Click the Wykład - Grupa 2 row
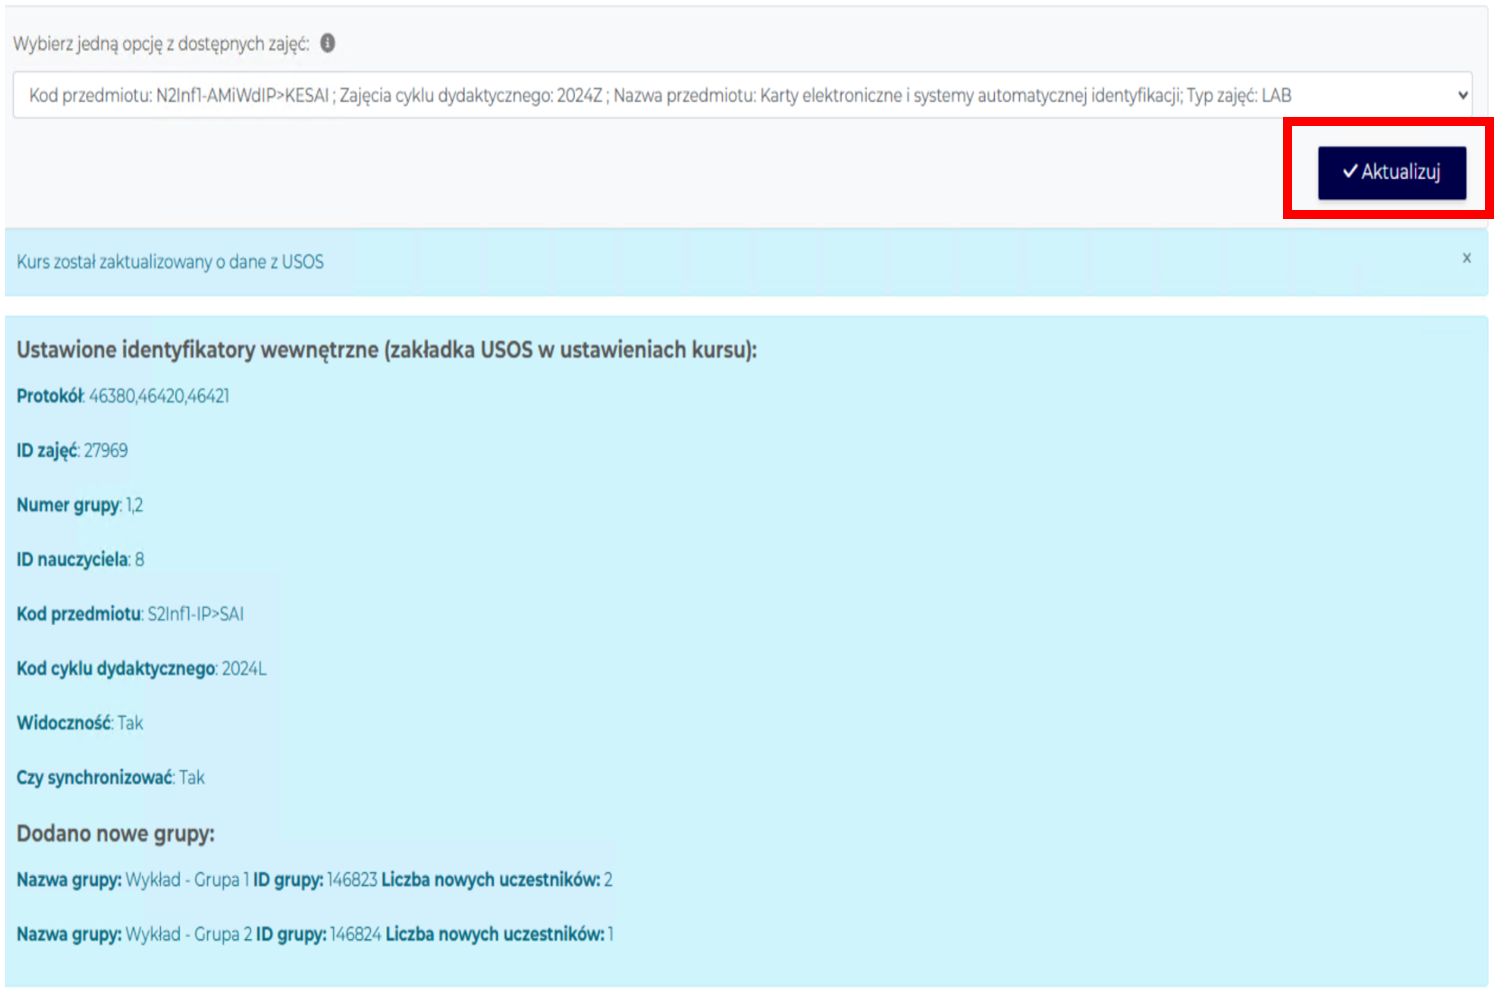This screenshot has width=1498, height=1002. pos(314,935)
